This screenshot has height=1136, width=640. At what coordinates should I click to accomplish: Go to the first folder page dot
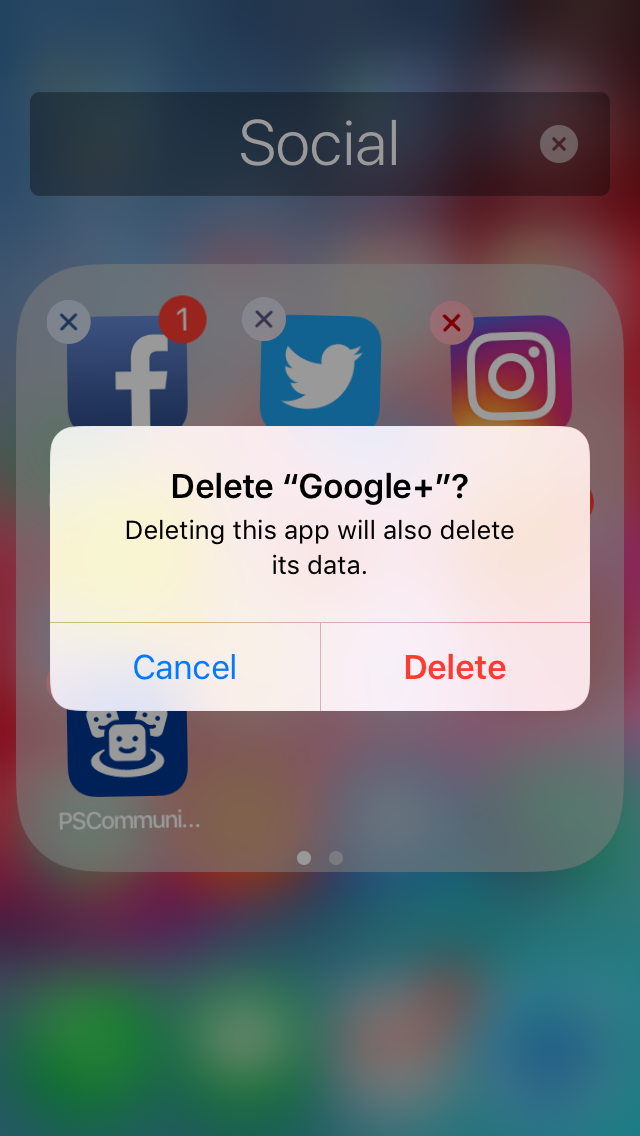(x=304, y=858)
